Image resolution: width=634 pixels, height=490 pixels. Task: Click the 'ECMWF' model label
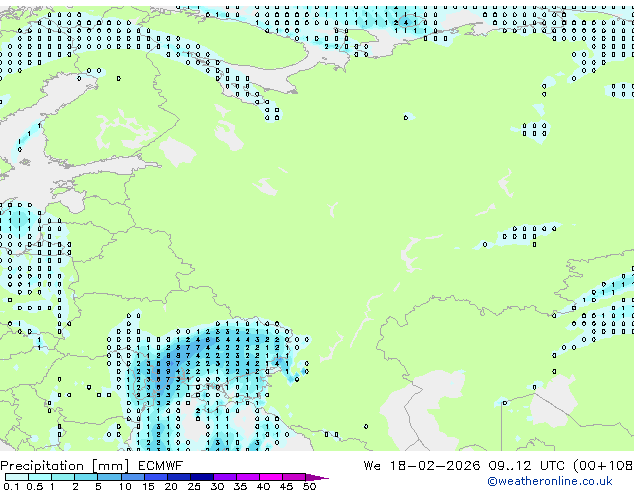pos(161,466)
